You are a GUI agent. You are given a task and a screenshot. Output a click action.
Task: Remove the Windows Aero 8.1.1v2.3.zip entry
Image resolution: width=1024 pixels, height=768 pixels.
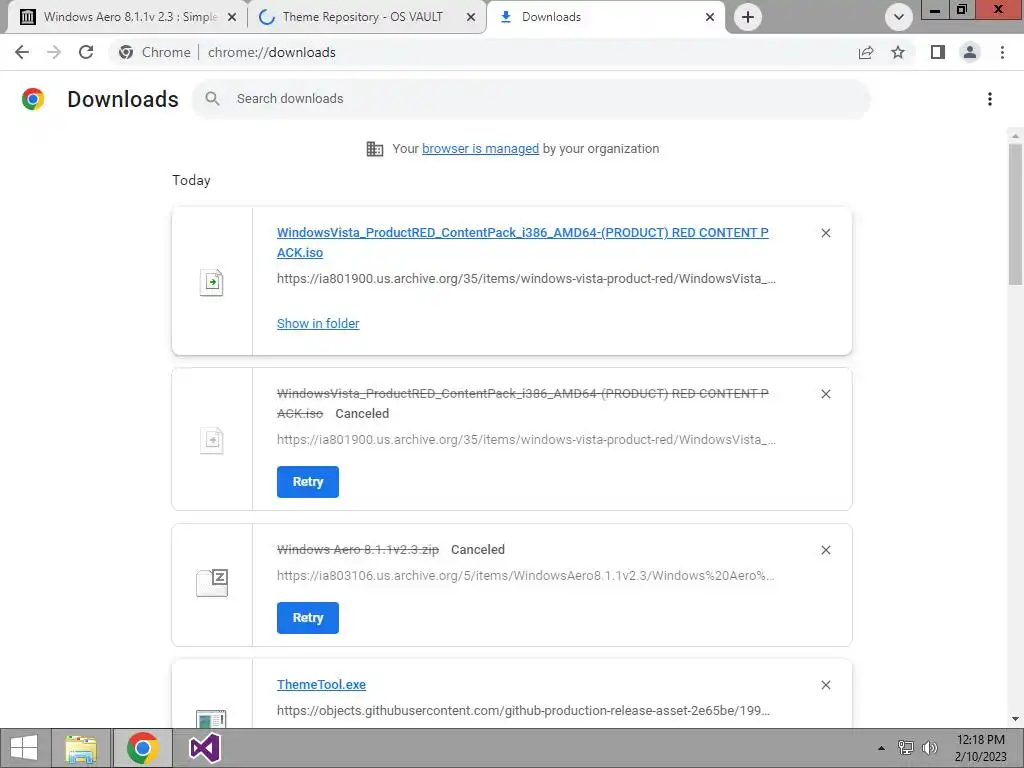coord(826,550)
